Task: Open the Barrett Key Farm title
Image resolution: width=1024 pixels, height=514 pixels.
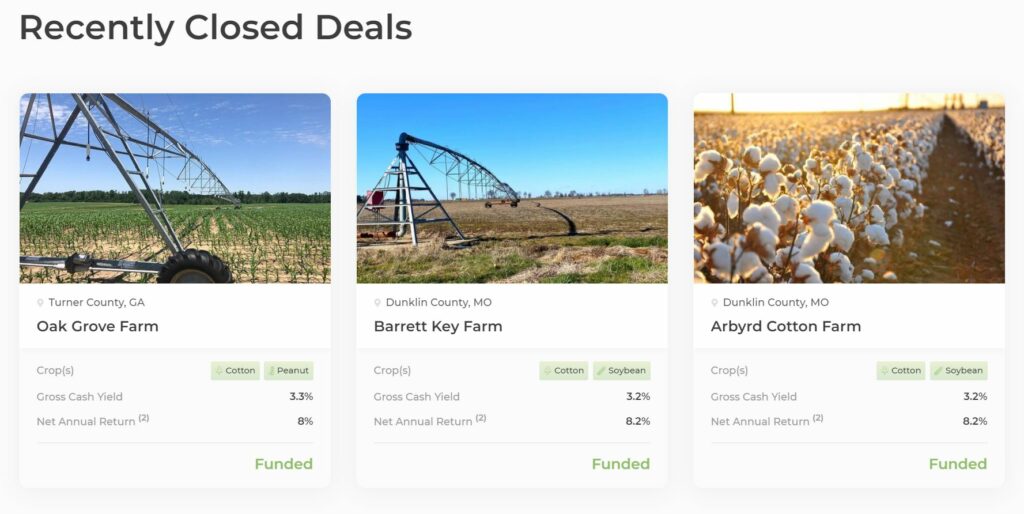Action: tap(438, 326)
